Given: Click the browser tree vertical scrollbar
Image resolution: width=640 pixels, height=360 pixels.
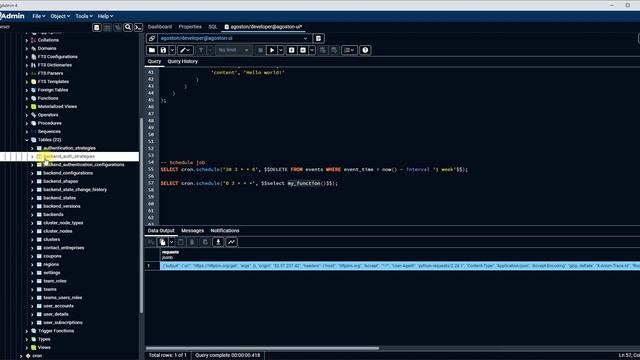Looking at the screenshot, I should tap(142, 216).
